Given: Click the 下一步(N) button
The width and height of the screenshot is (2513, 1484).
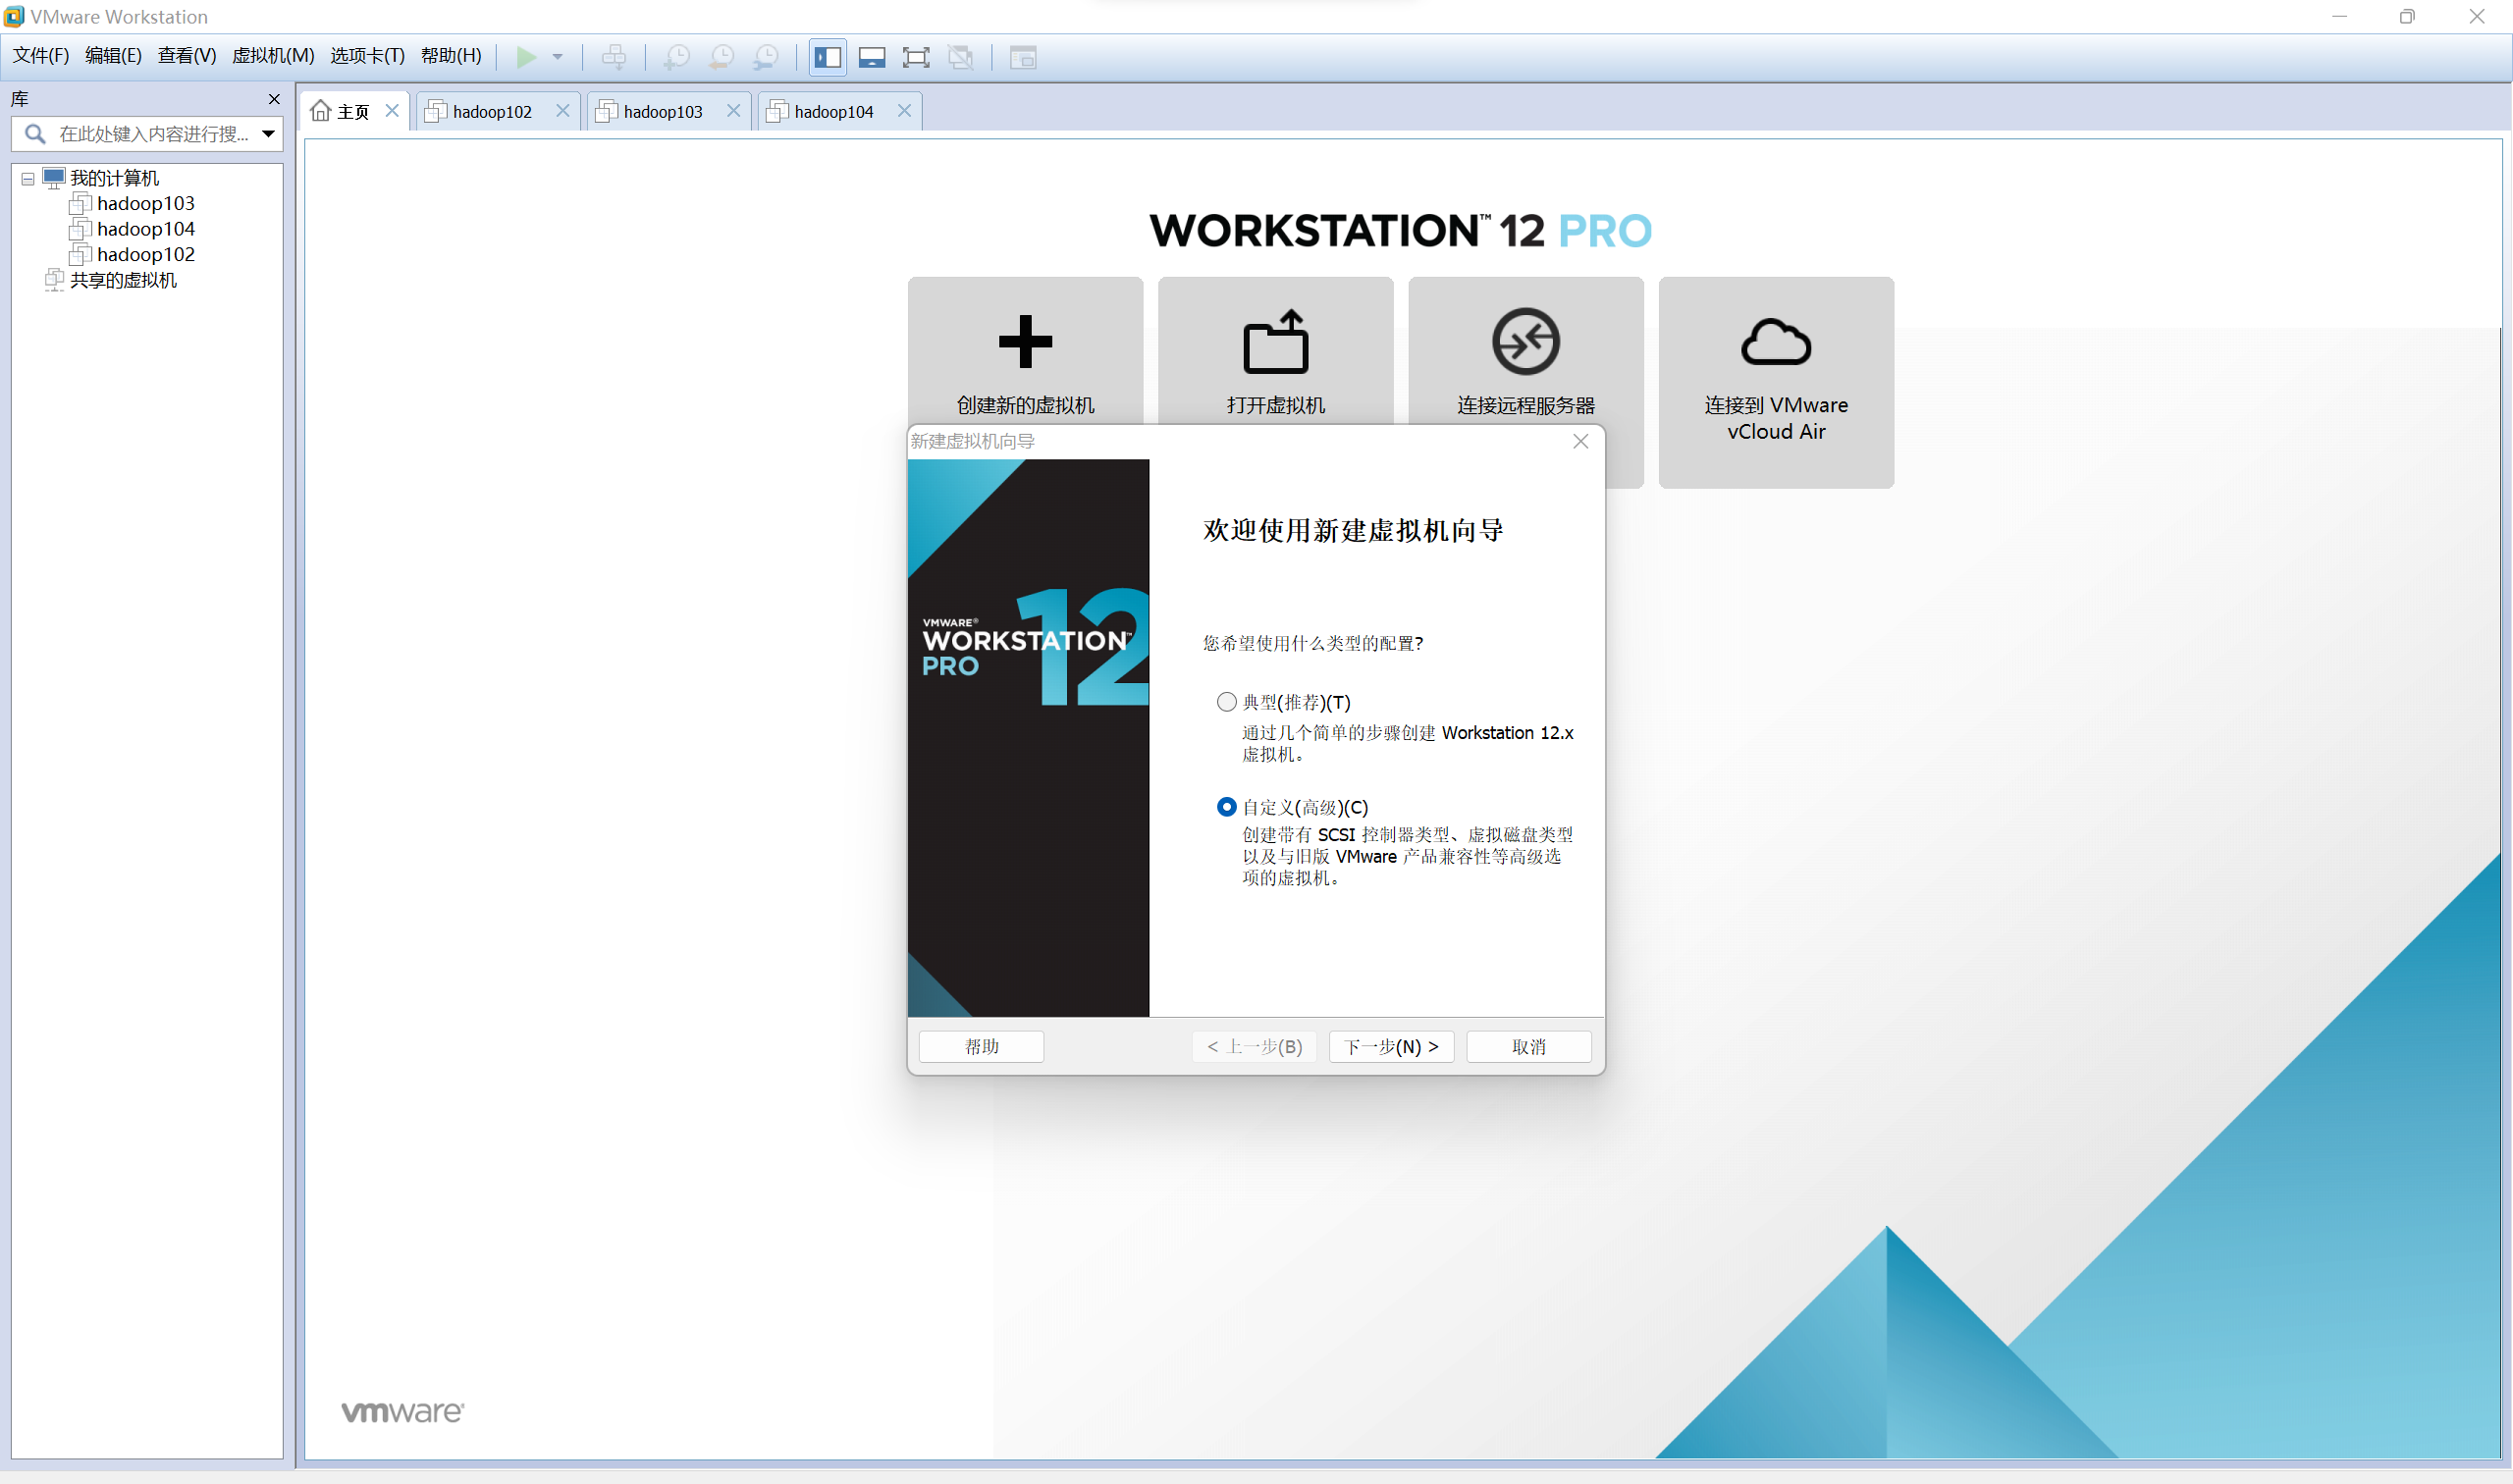Looking at the screenshot, I should click(x=1390, y=1046).
